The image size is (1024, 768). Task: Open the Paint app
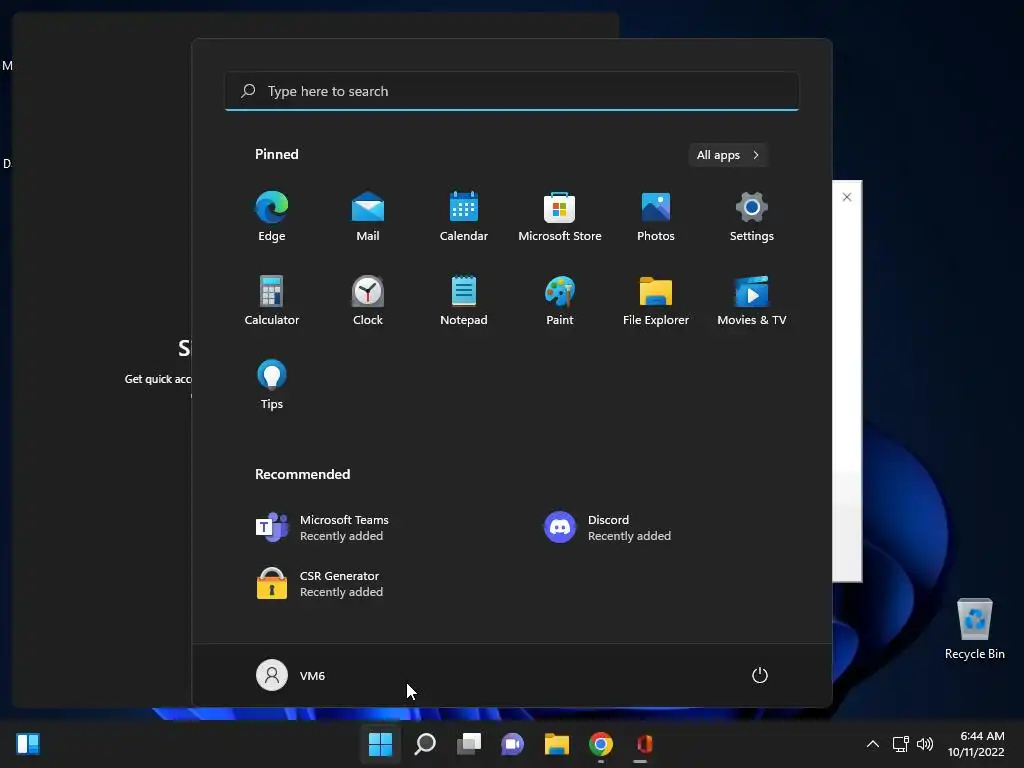coord(560,300)
